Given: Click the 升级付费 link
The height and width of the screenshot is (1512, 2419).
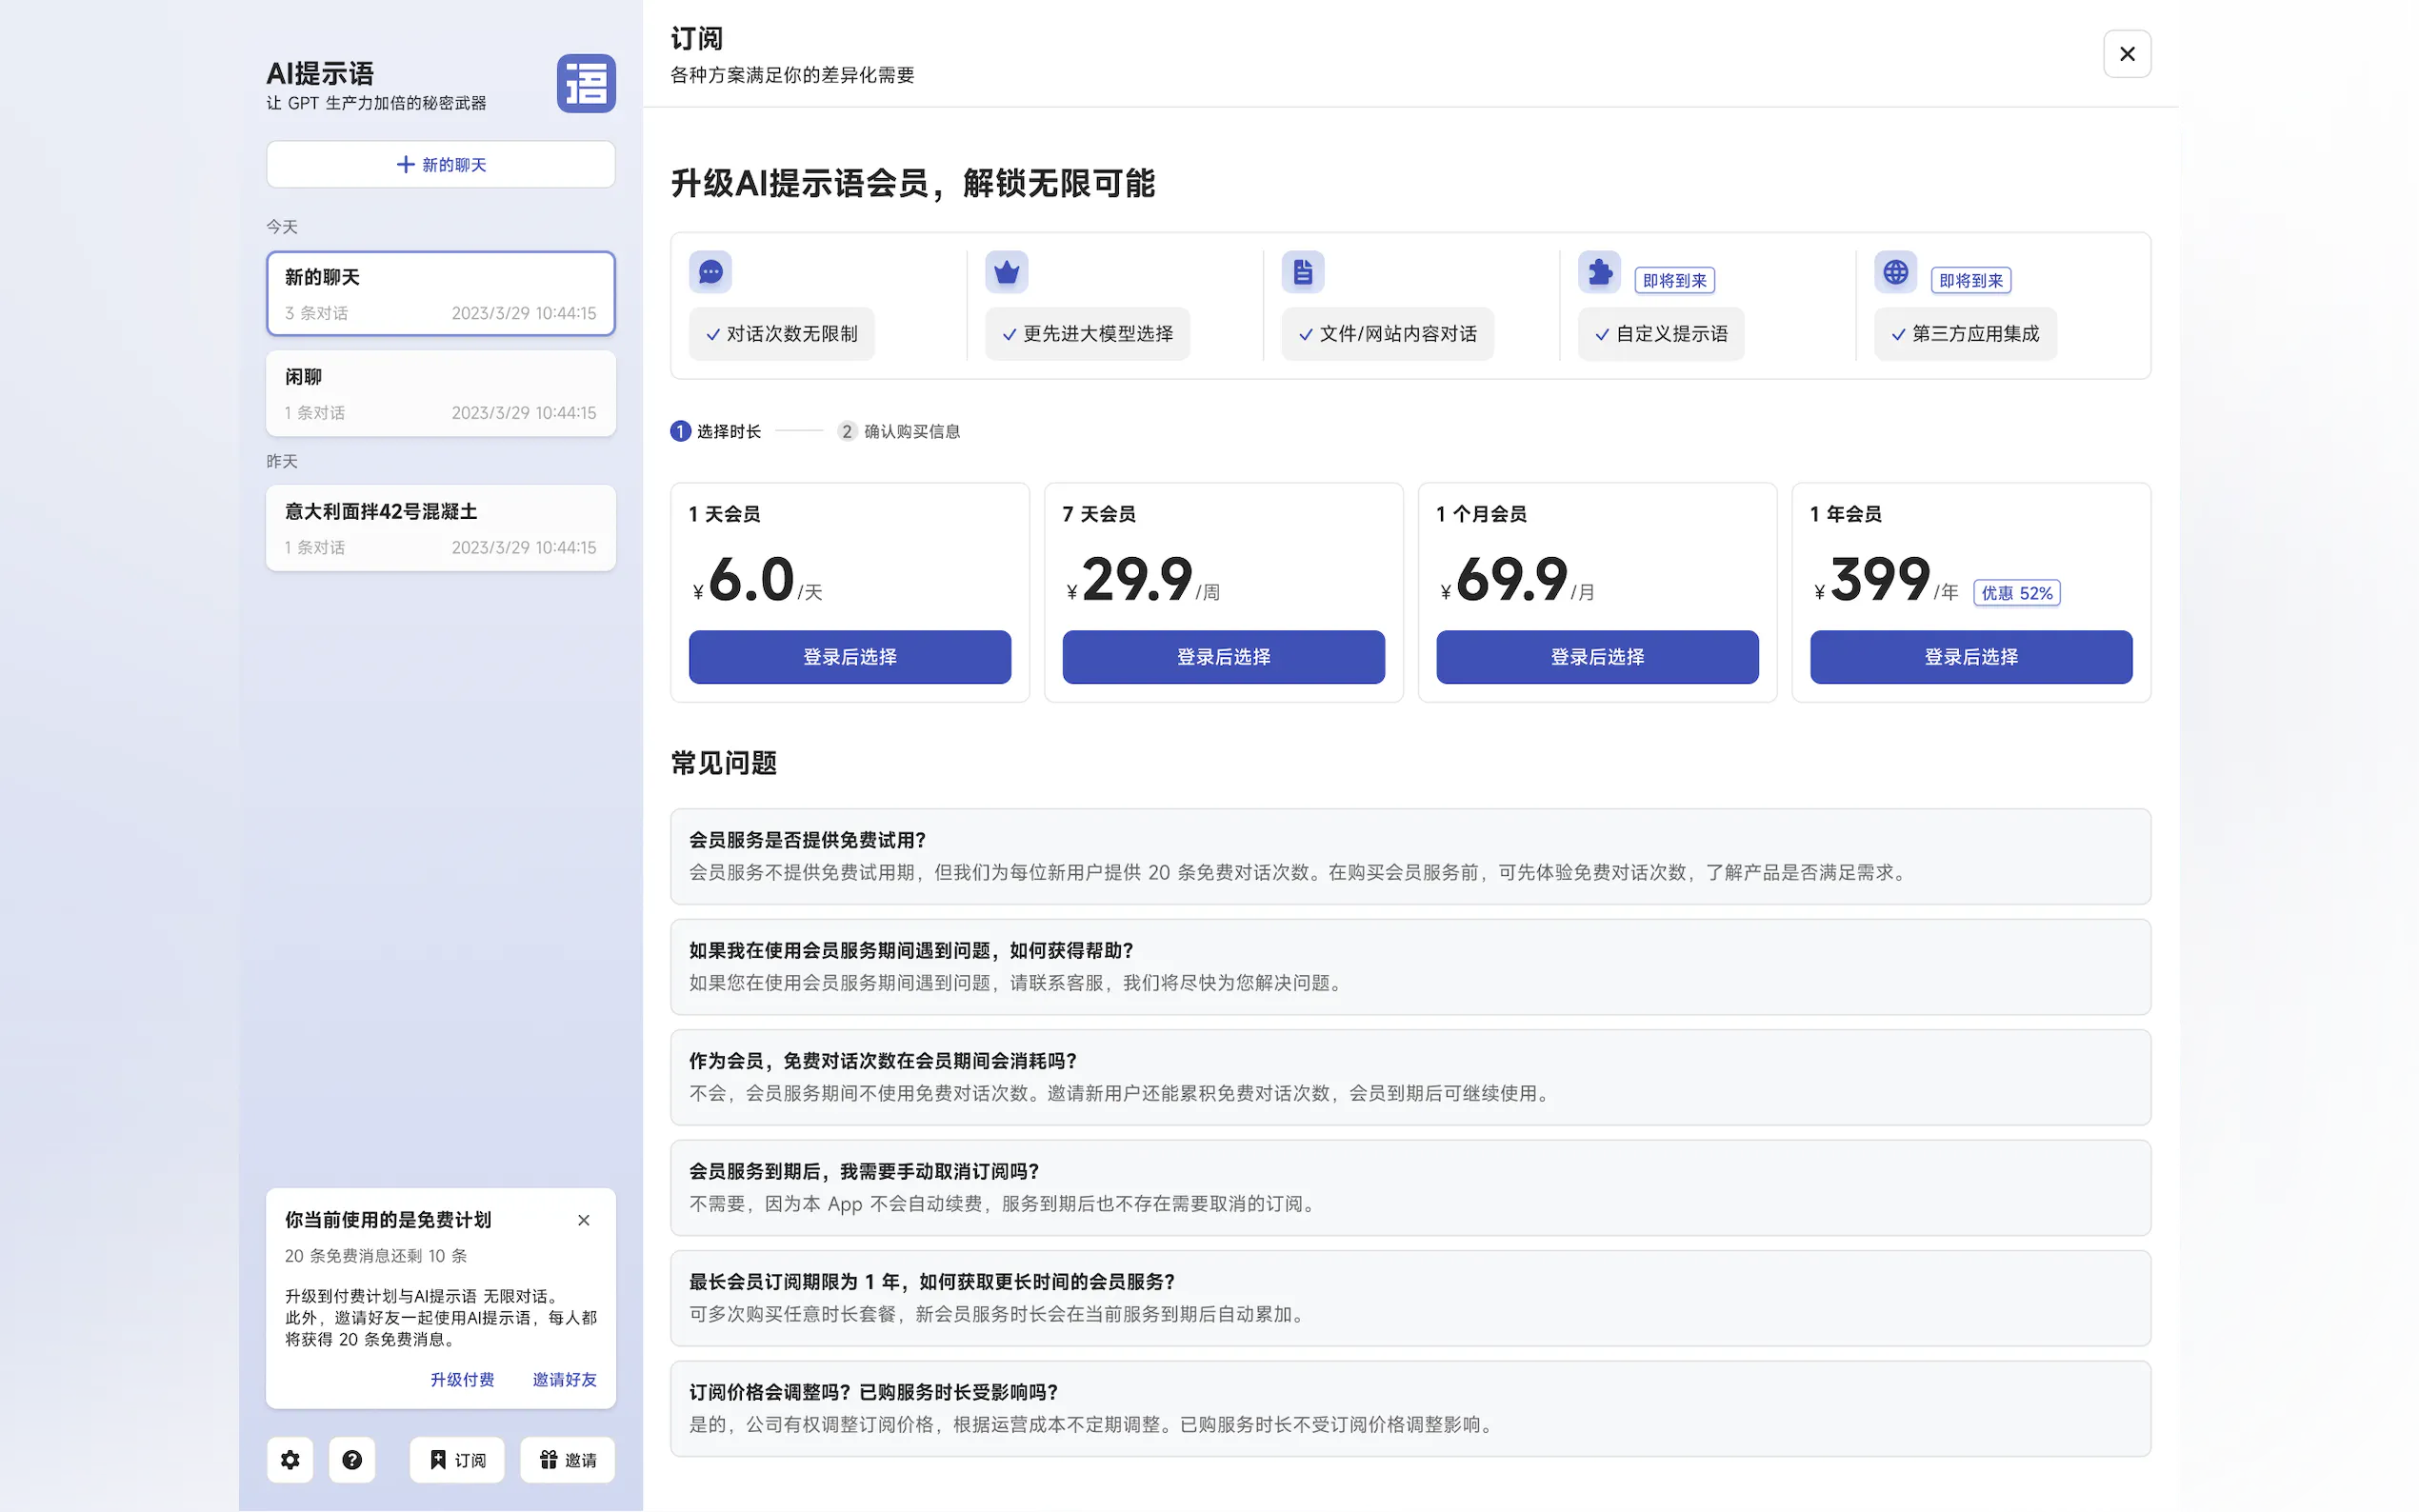Looking at the screenshot, I should pos(462,1379).
